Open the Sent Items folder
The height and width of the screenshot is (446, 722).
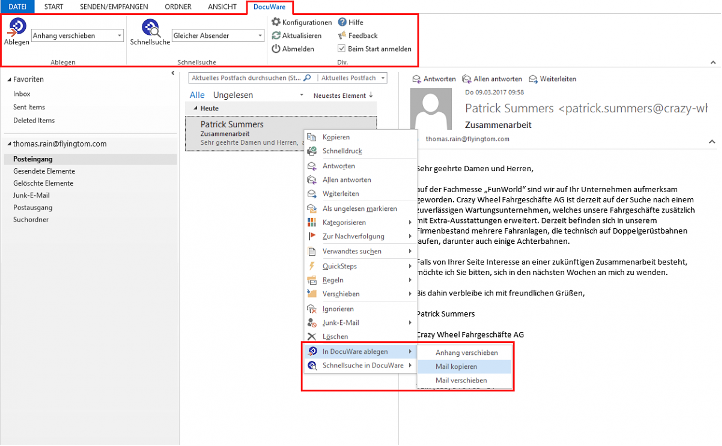point(28,104)
